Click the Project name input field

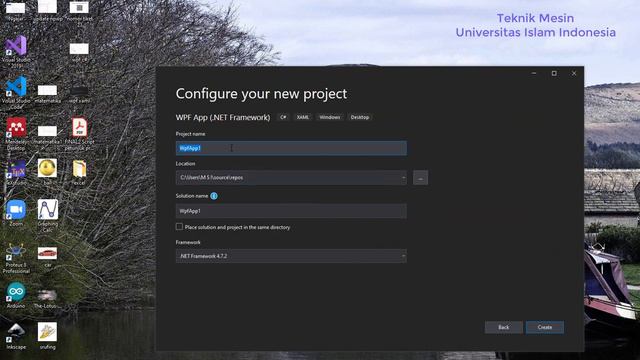pos(291,148)
